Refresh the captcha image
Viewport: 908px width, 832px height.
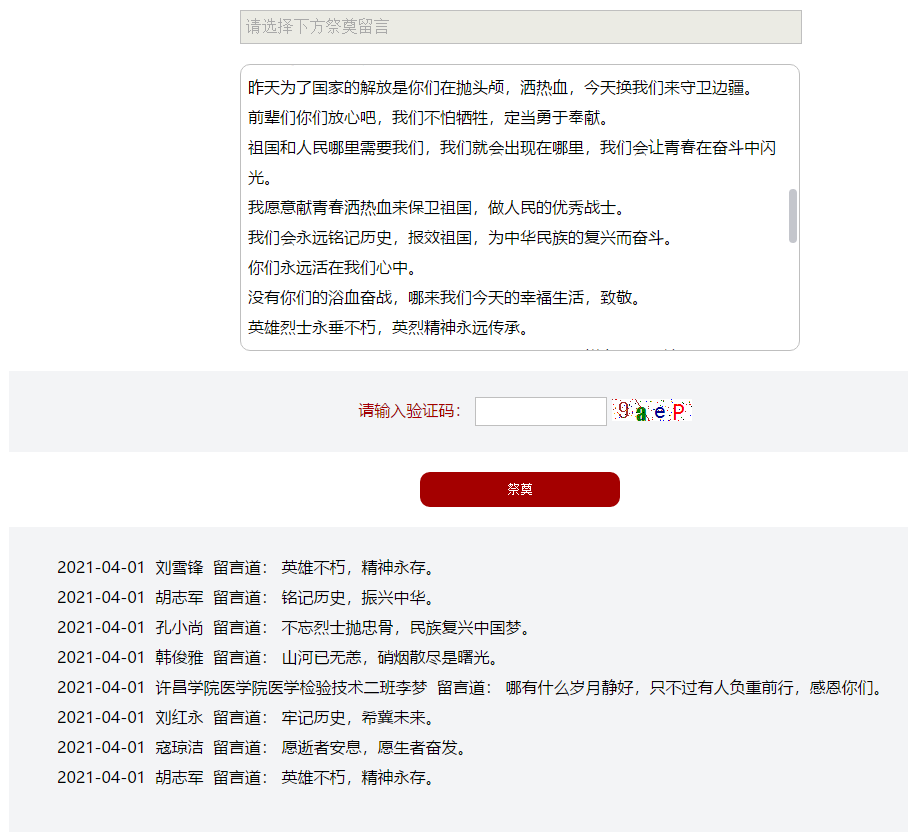pyautogui.click(x=652, y=411)
